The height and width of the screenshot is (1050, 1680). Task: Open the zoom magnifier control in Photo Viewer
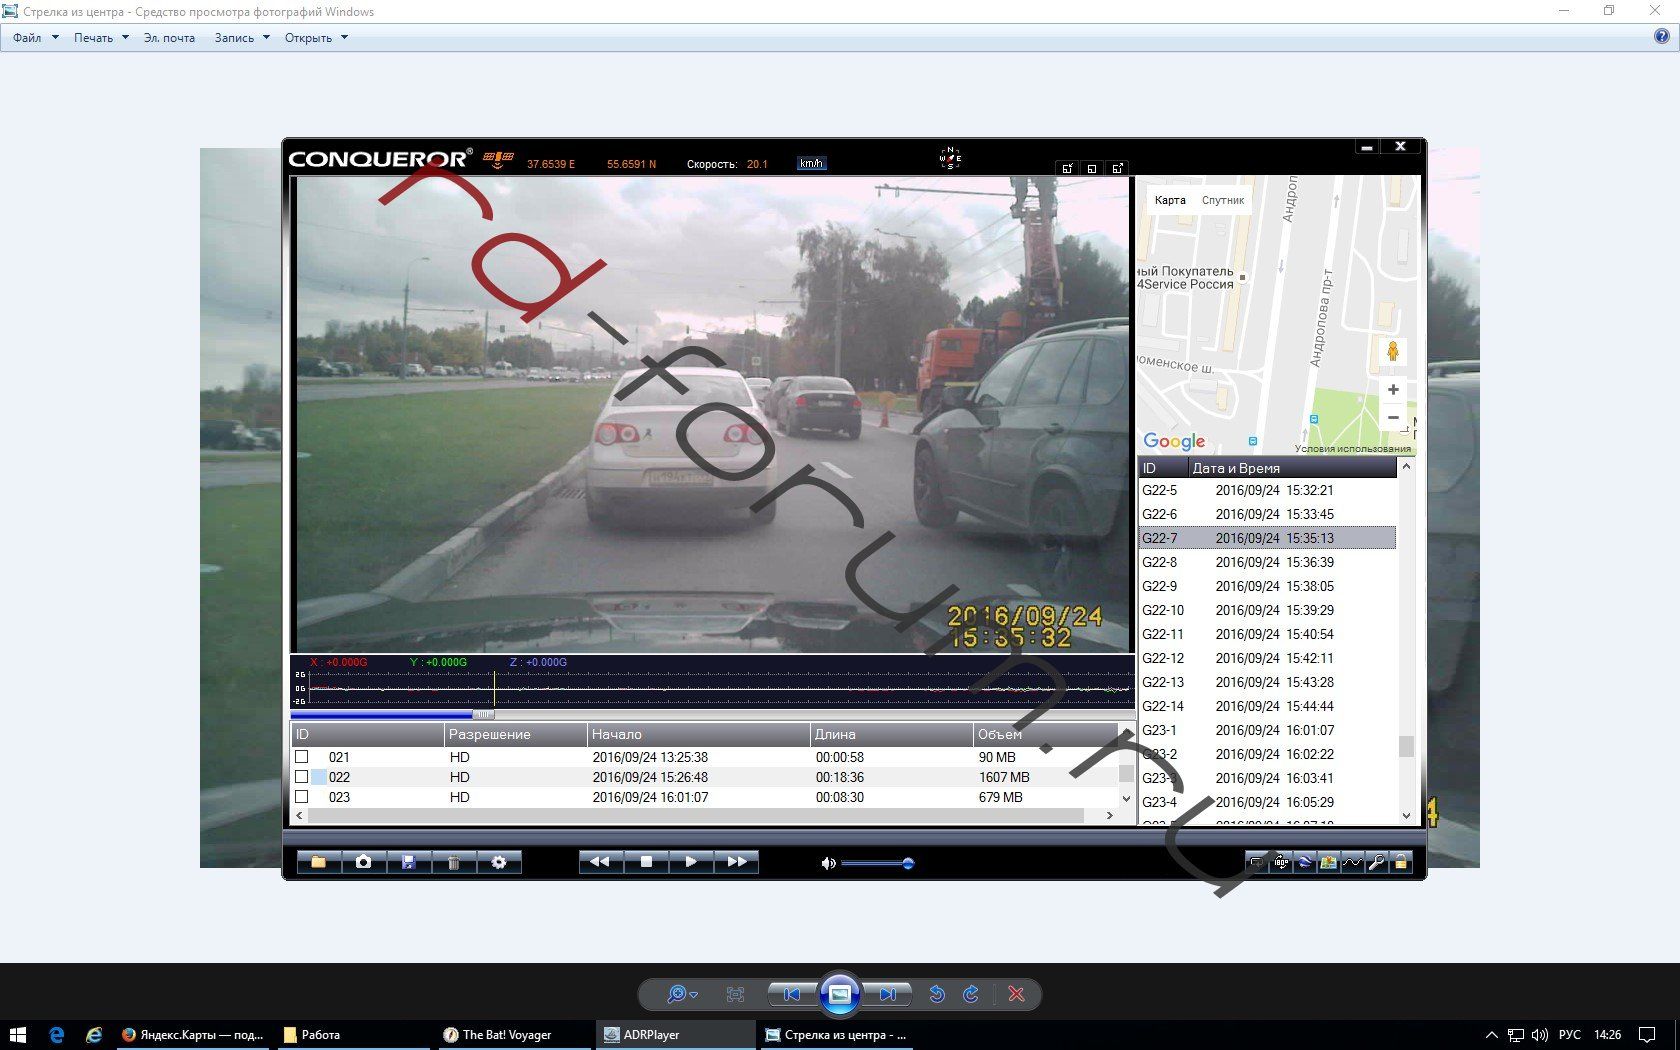click(679, 994)
